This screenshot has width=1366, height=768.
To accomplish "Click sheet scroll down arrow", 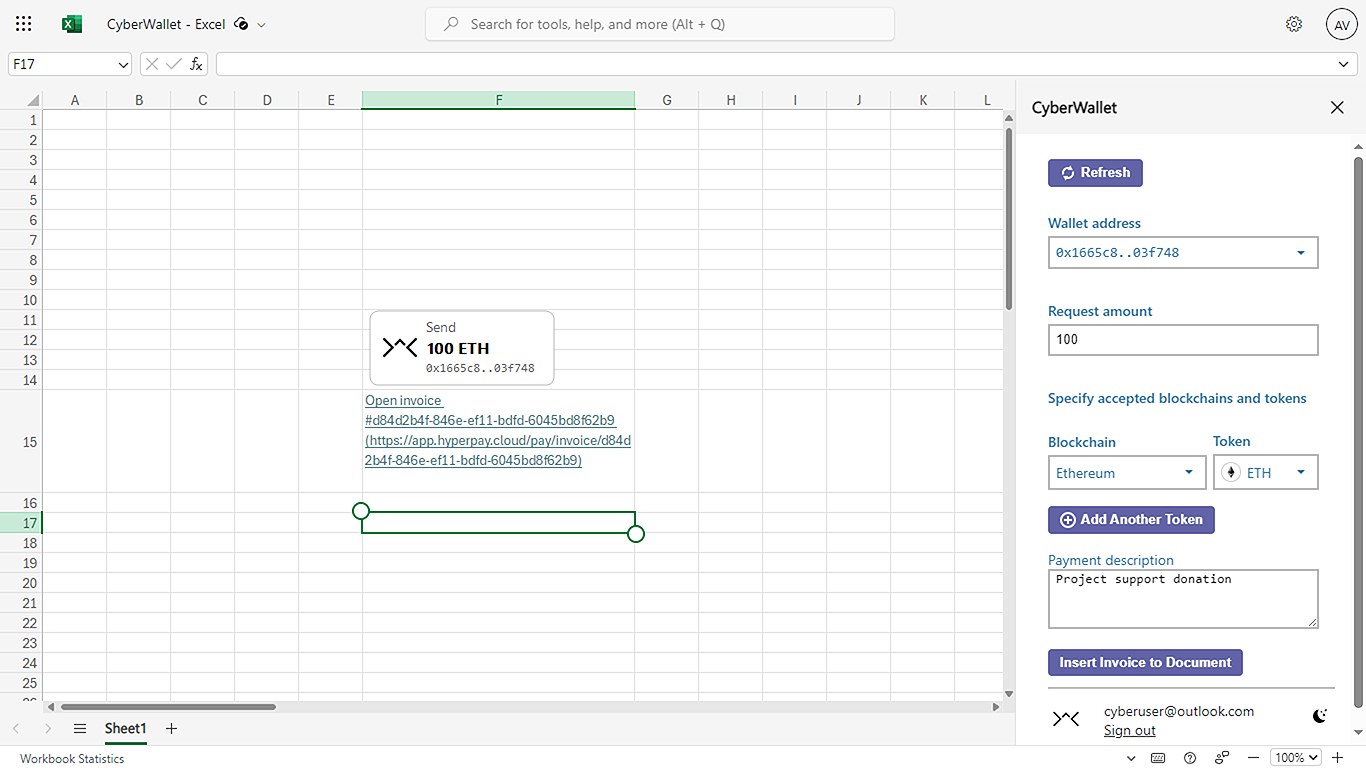I will pyautogui.click(x=1008, y=693).
